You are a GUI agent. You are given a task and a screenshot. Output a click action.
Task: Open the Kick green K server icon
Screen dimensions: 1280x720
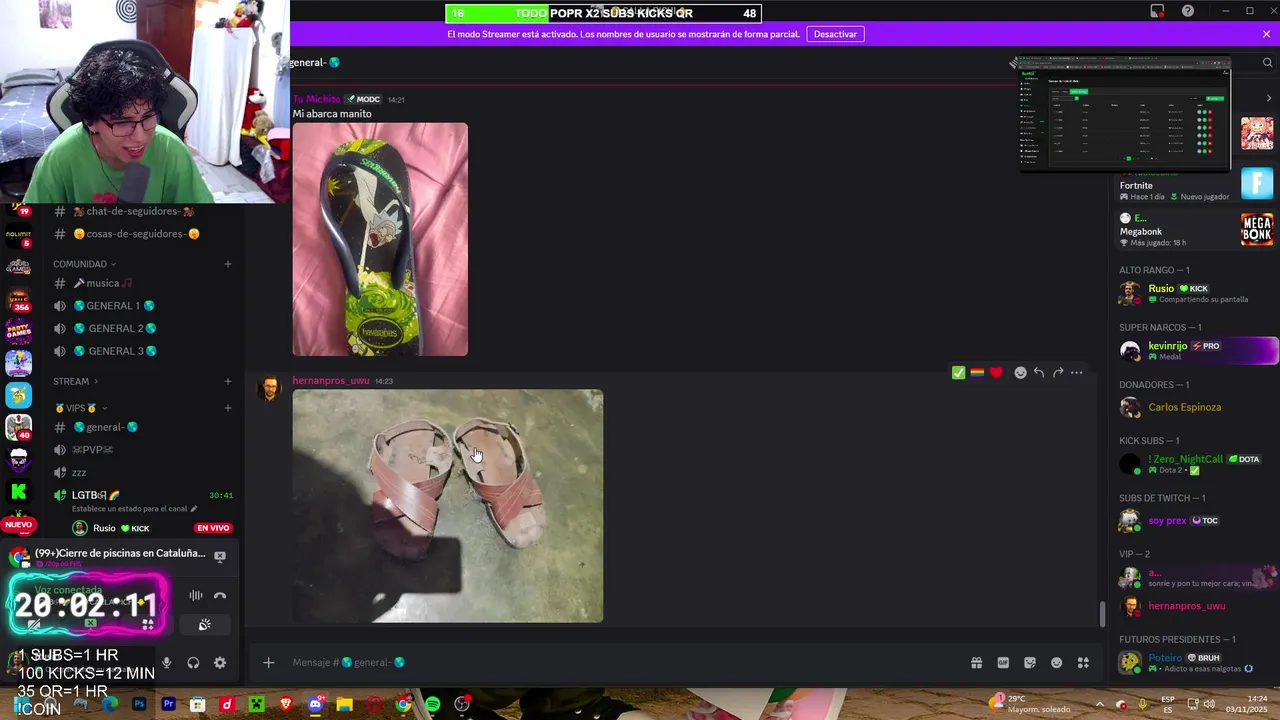pos(18,491)
